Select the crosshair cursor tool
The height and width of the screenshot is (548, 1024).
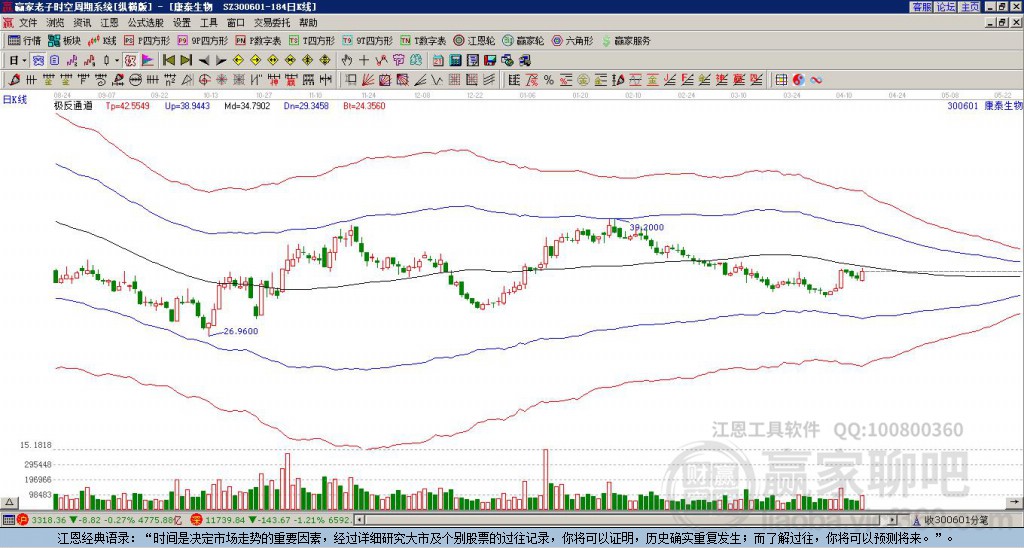pyautogui.click(x=364, y=61)
